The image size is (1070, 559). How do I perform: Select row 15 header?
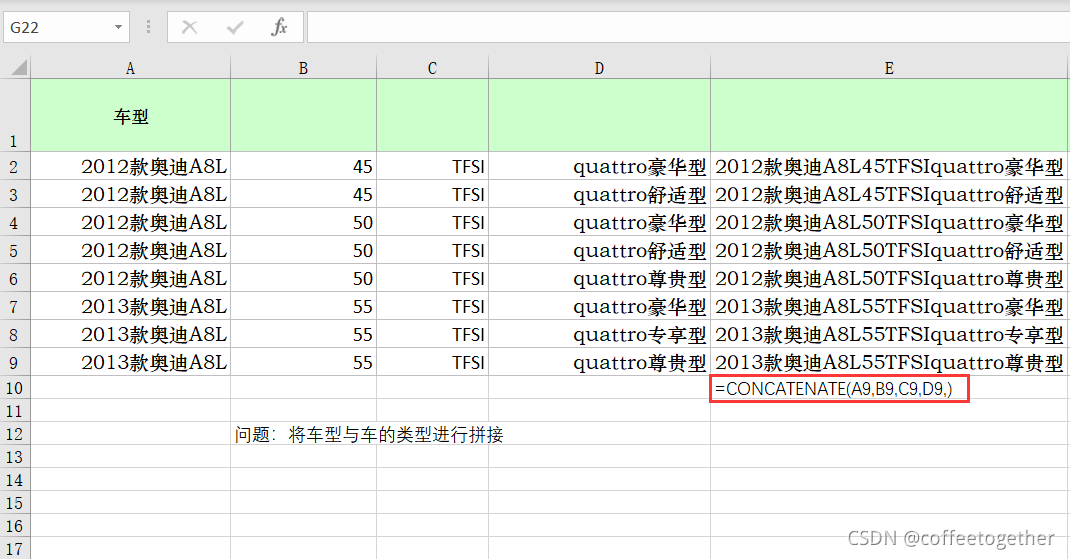15,502
